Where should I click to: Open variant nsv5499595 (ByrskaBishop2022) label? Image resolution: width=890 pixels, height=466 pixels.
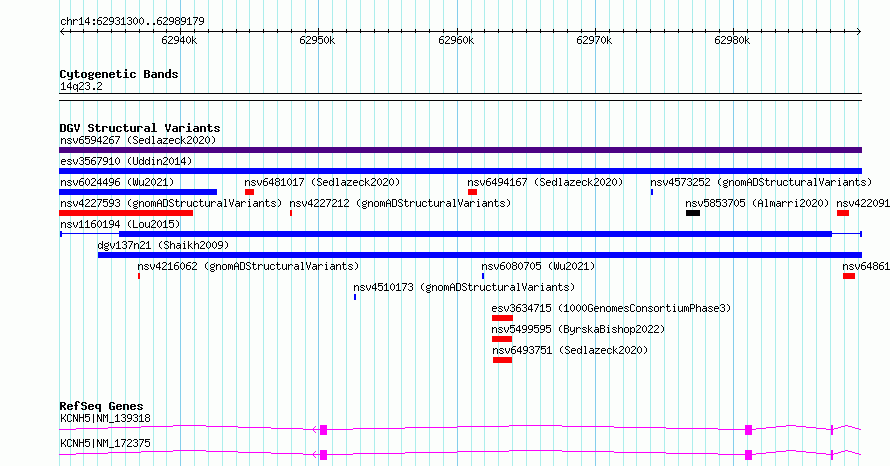[x=578, y=329]
